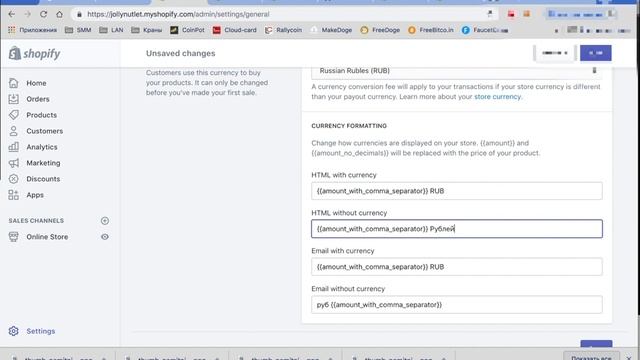Open the Приложения apps bookmark
The image size is (640, 360).
click(x=32, y=30)
